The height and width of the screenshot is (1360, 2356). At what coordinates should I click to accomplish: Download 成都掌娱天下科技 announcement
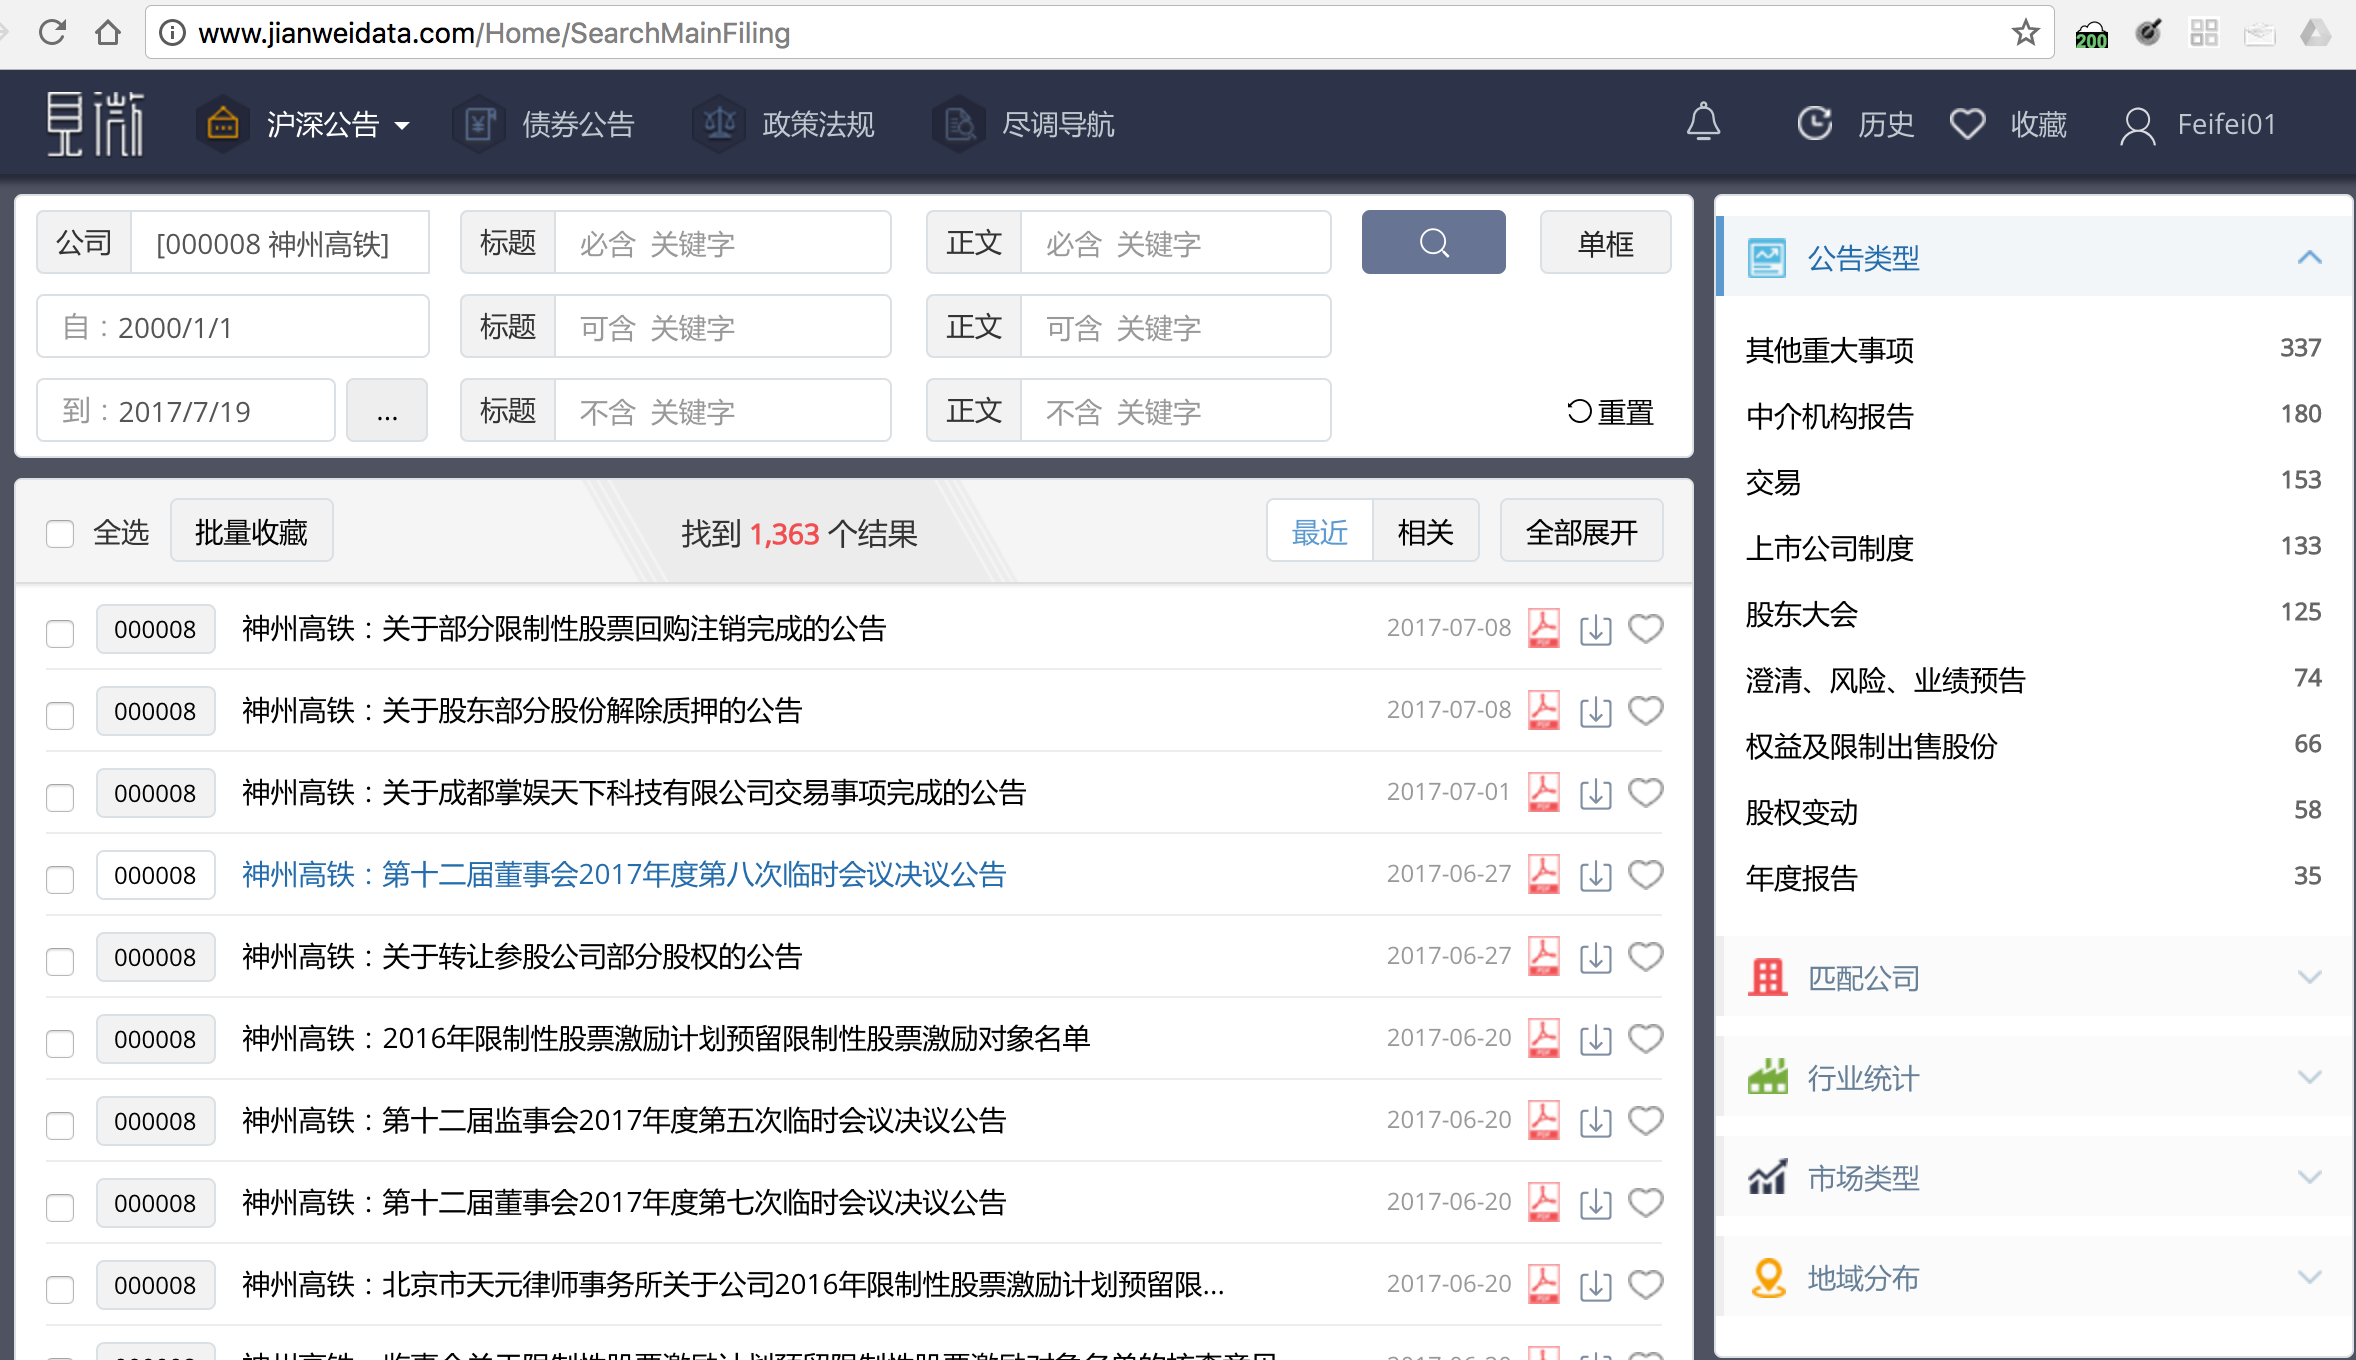pyautogui.click(x=1595, y=793)
